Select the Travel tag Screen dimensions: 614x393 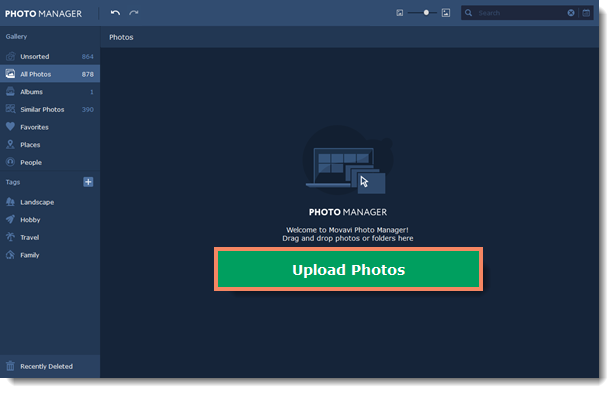coord(50,237)
